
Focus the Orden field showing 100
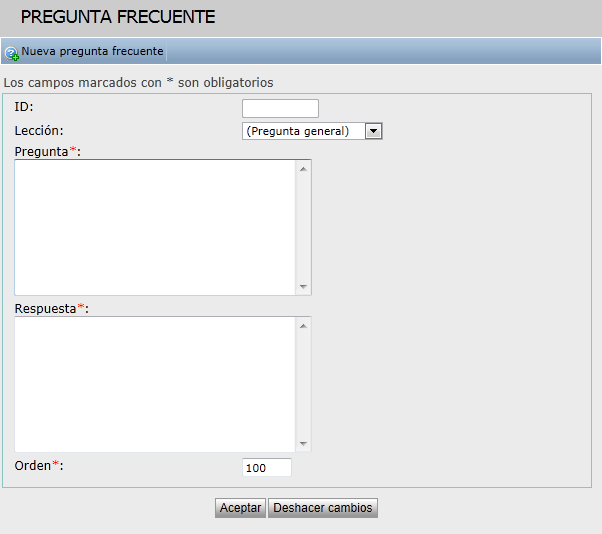[267, 467]
